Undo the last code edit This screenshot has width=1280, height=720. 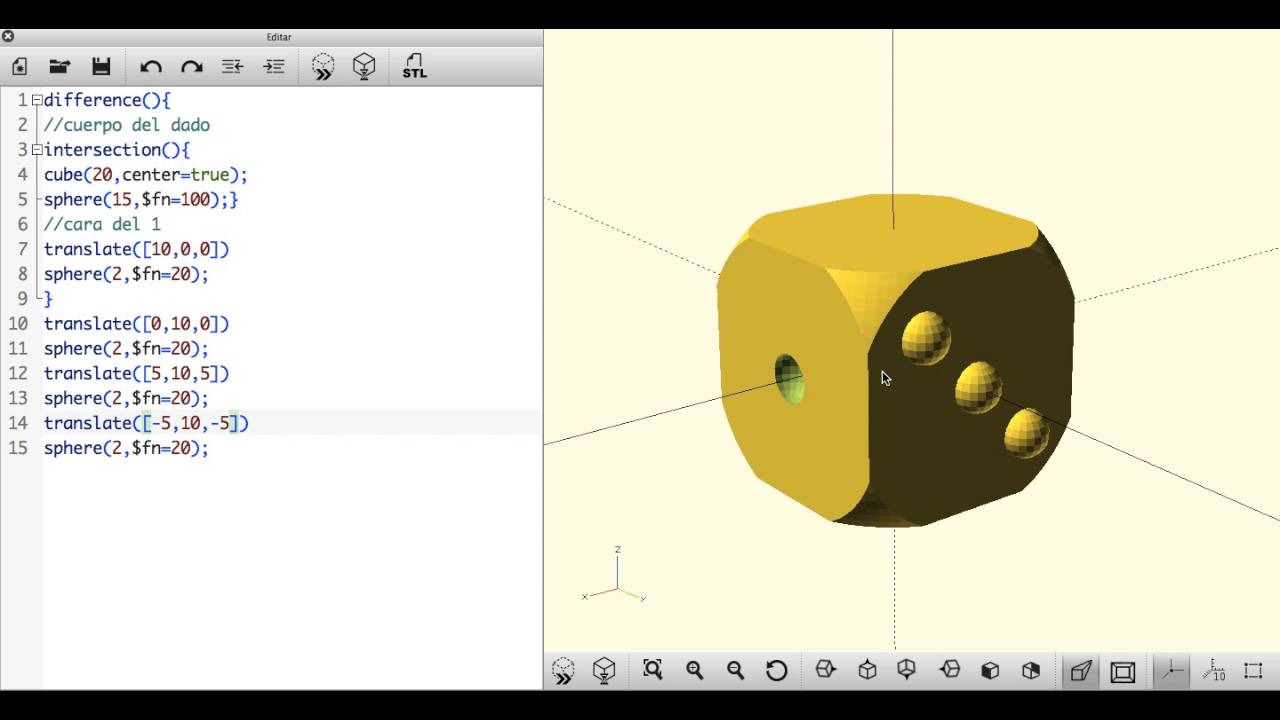[151, 66]
